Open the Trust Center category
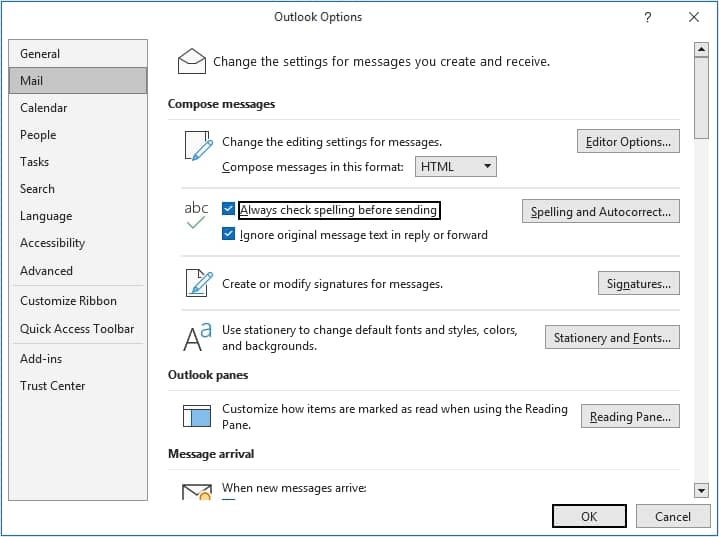 pos(78,386)
